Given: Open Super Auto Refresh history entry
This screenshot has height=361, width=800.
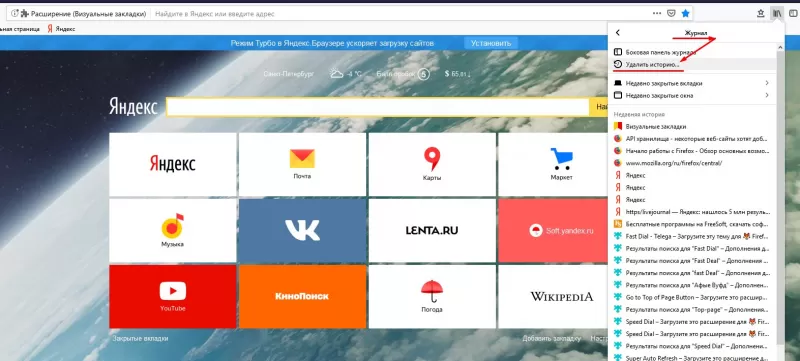Looking at the screenshot, I should coord(692,357).
